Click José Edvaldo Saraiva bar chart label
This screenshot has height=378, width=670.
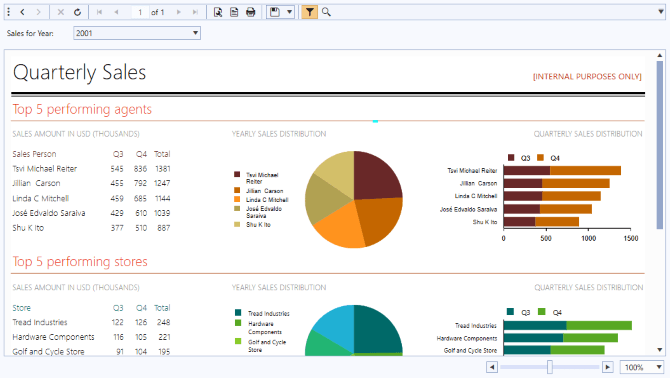pyautogui.click(x=468, y=209)
